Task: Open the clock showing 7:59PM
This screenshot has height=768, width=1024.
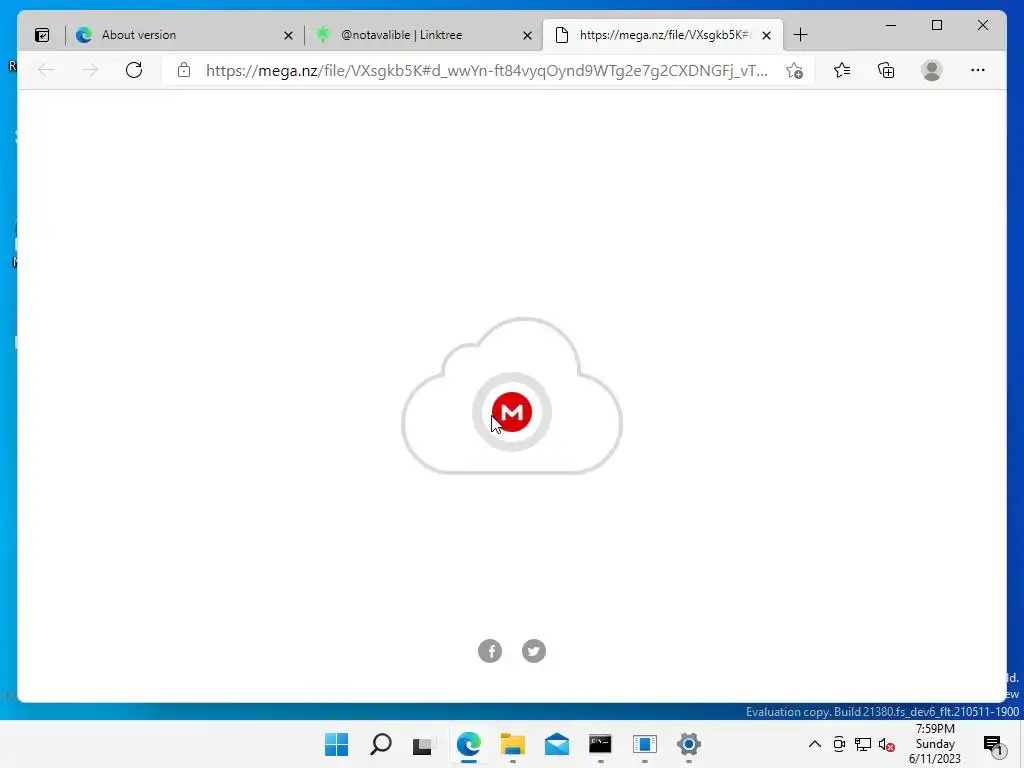Action: pyautogui.click(x=935, y=744)
